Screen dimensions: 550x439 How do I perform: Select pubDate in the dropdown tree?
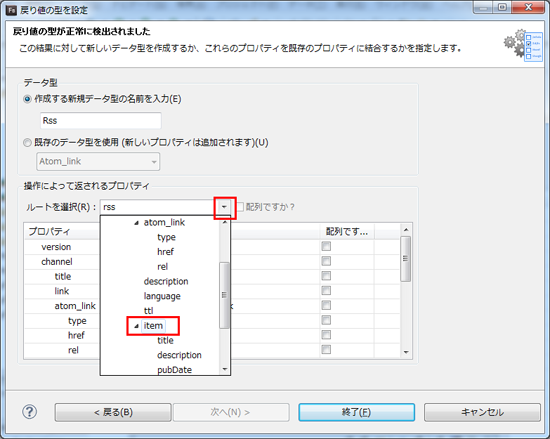[x=174, y=370]
